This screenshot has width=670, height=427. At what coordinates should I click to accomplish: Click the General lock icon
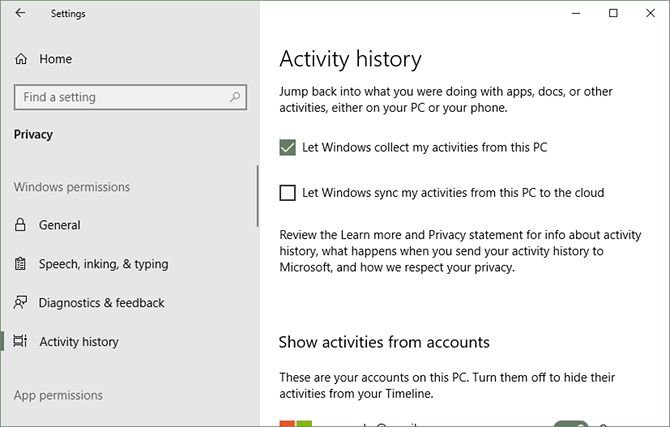point(21,225)
